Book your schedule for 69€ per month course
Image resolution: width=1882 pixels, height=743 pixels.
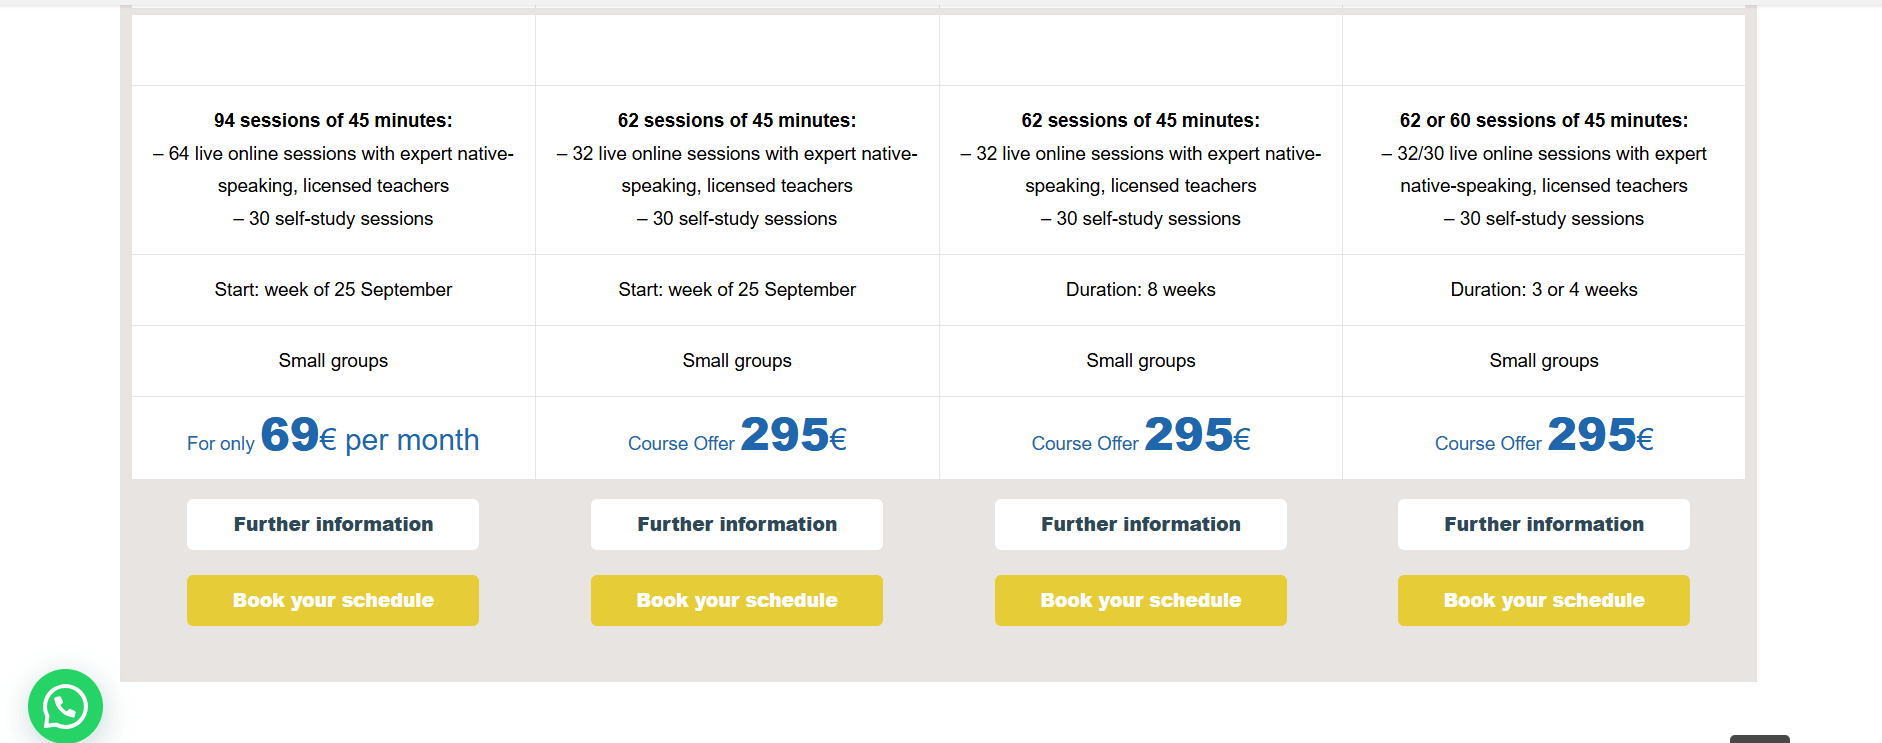[x=333, y=600]
